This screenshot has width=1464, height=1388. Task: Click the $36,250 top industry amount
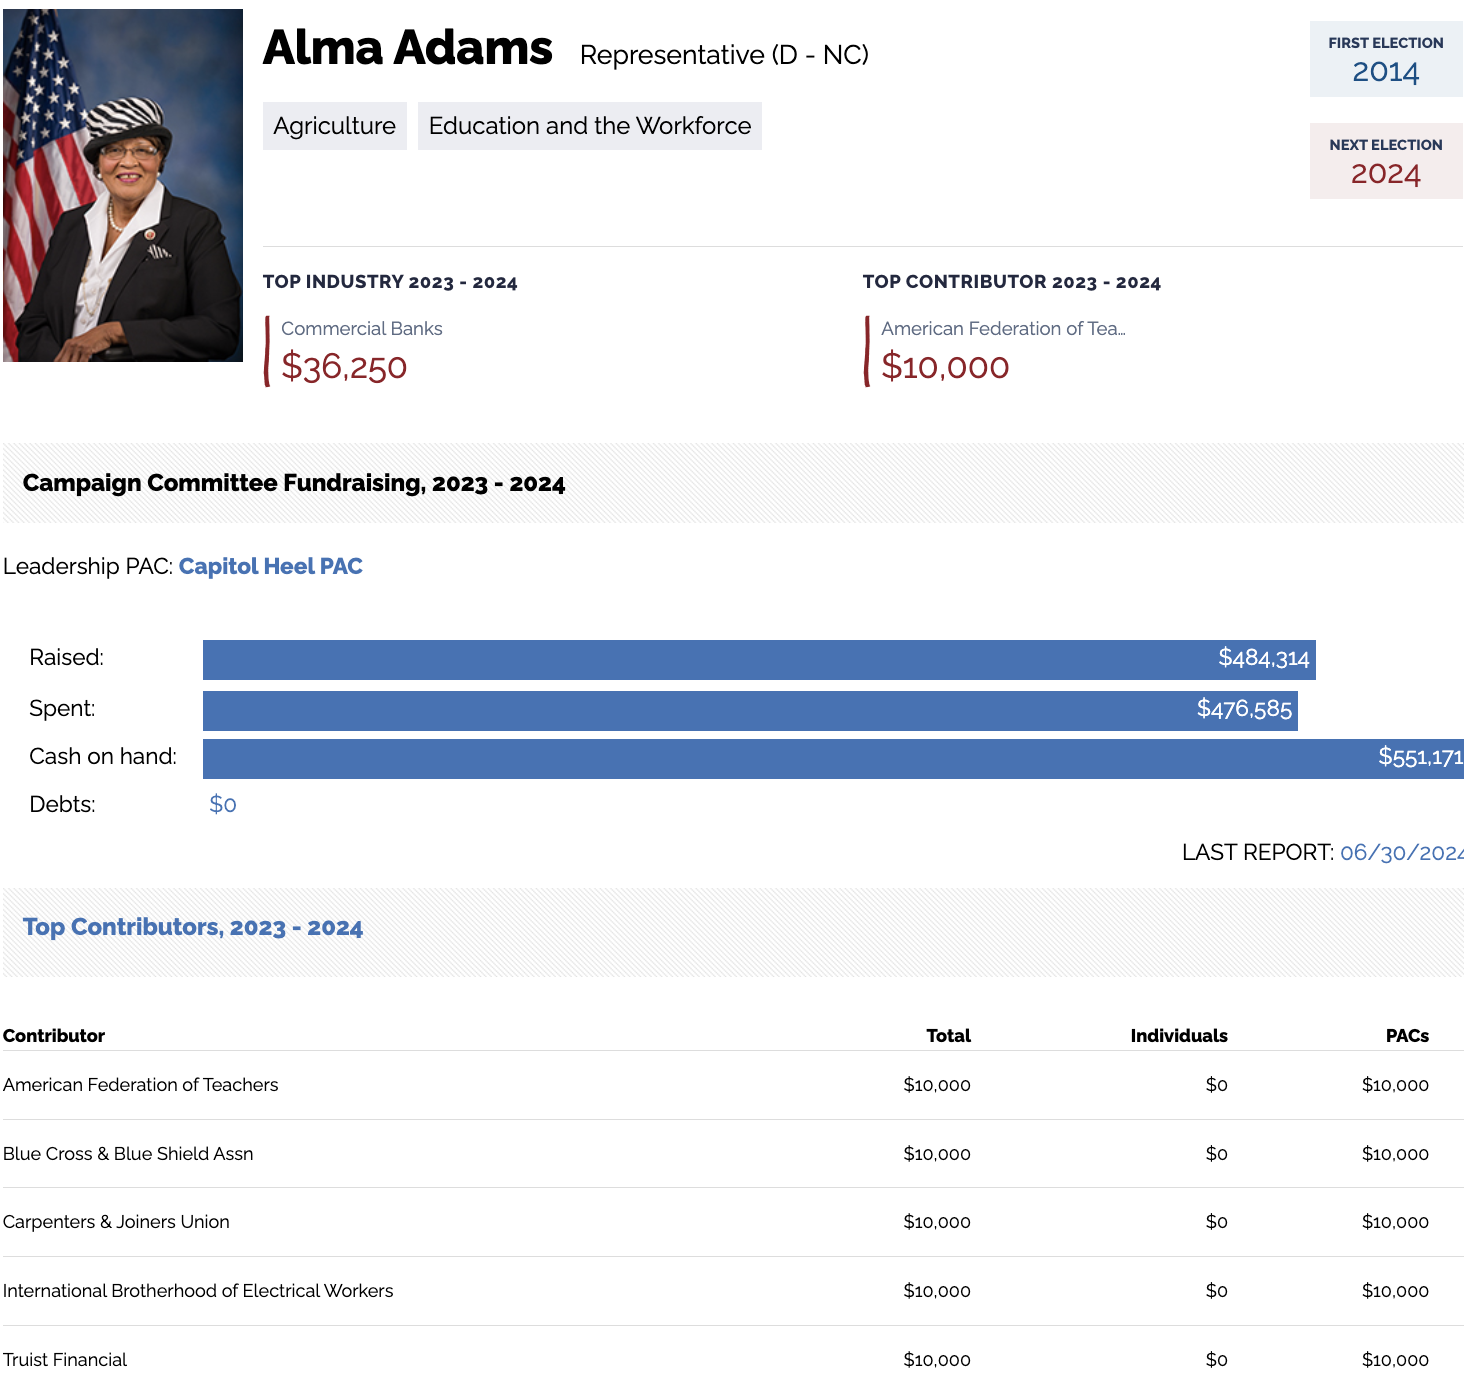[344, 367]
